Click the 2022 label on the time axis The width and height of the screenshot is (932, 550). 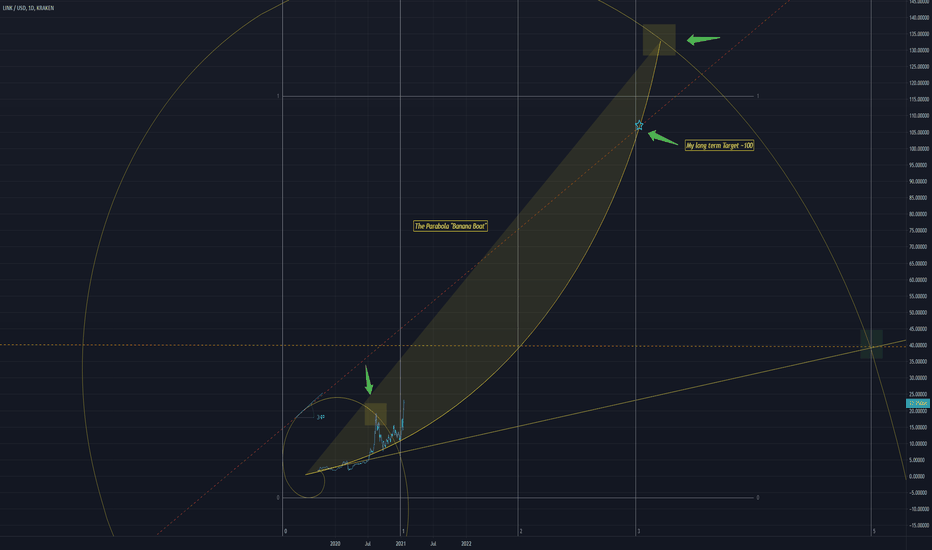click(466, 543)
